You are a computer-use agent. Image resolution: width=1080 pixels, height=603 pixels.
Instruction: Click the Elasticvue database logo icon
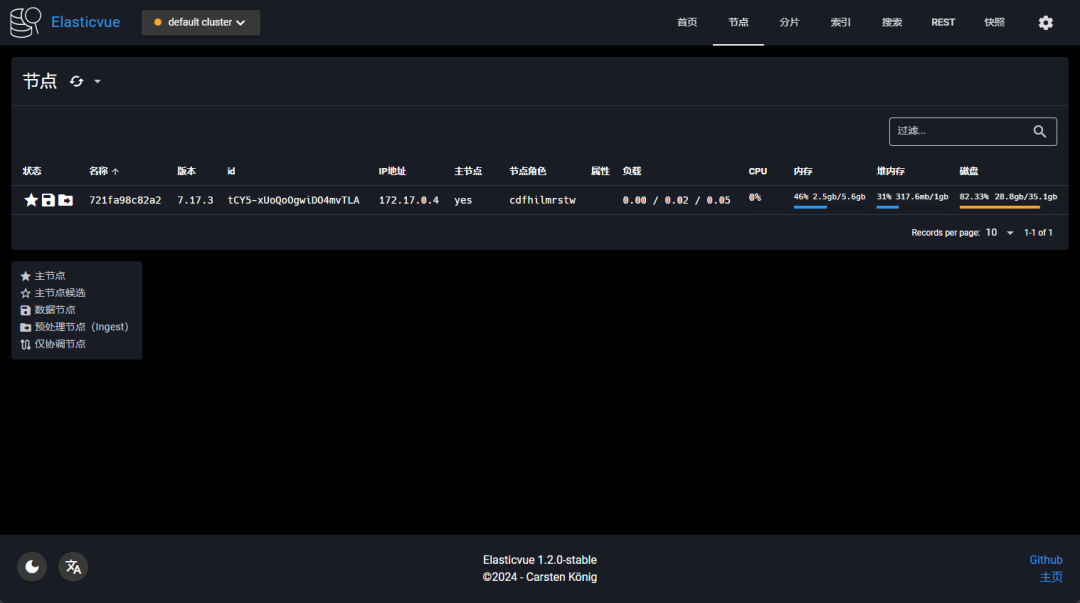coord(26,22)
